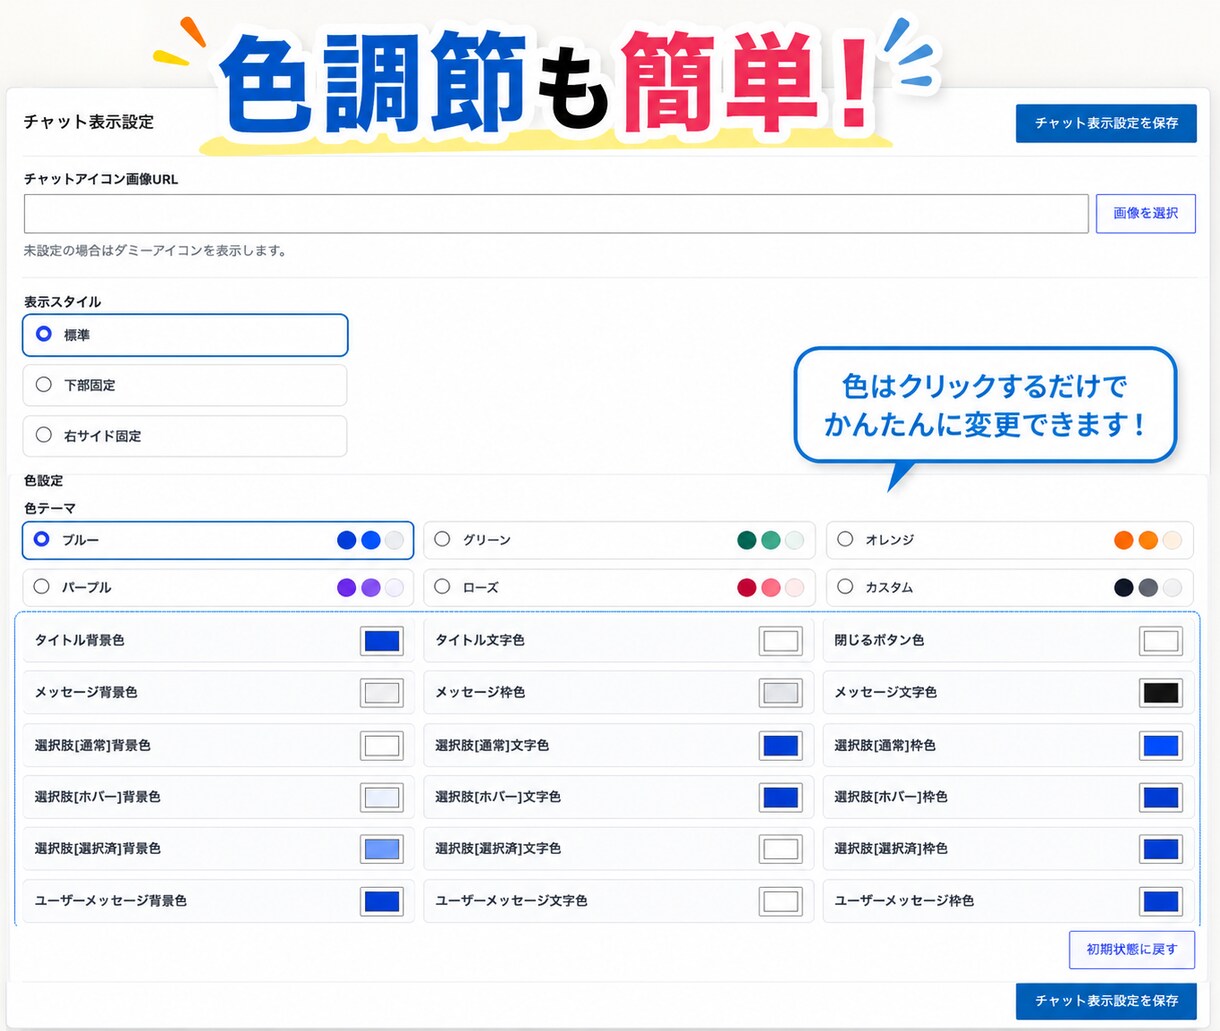Screen dimensions: 1220x1031
Task: Click the 表示スタイル label
Action: (x=63, y=301)
